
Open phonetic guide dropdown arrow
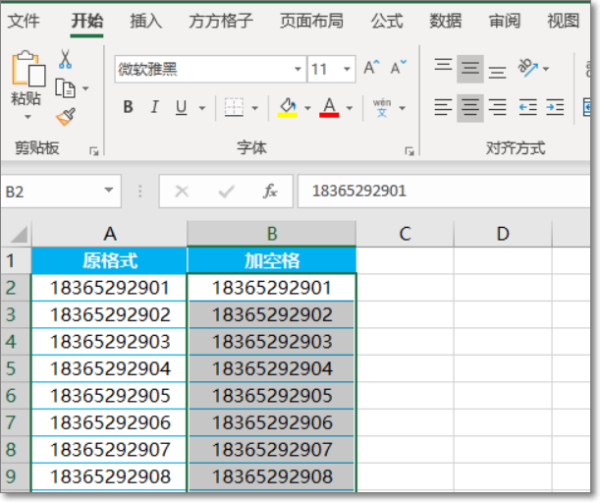pyautogui.click(x=402, y=108)
